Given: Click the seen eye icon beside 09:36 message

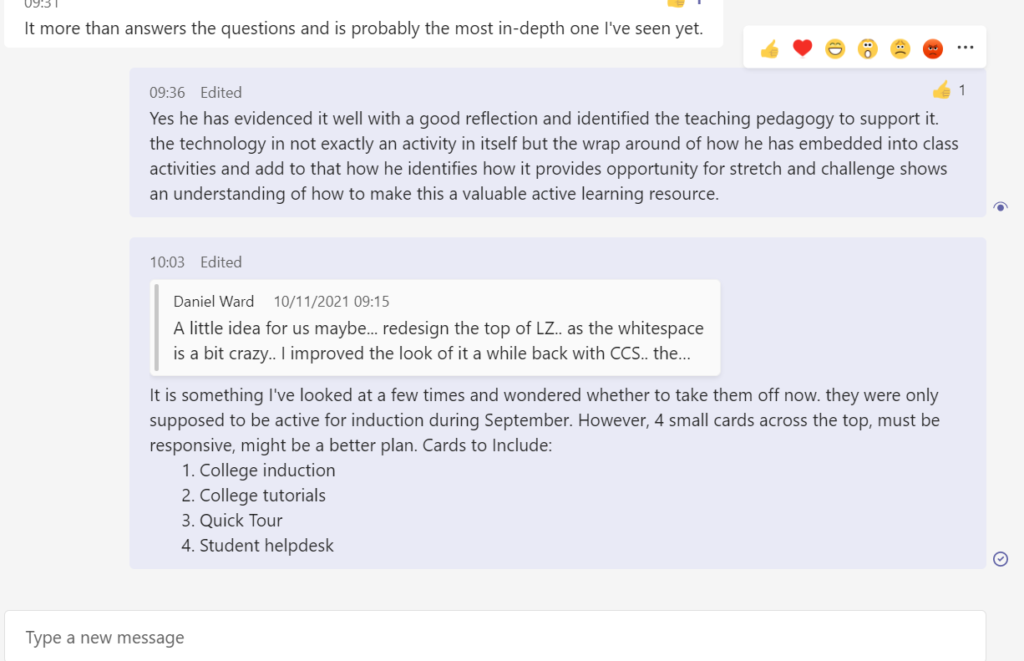Looking at the screenshot, I should (x=1000, y=207).
